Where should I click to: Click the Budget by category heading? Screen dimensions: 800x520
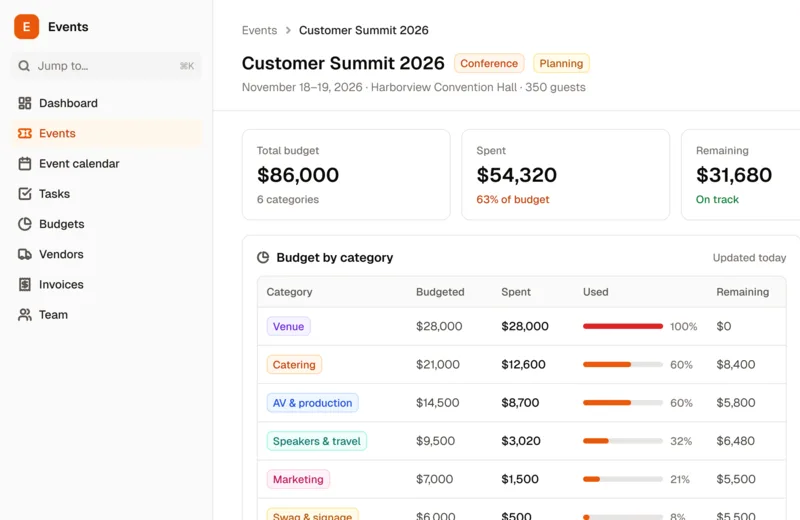point(335,258)
